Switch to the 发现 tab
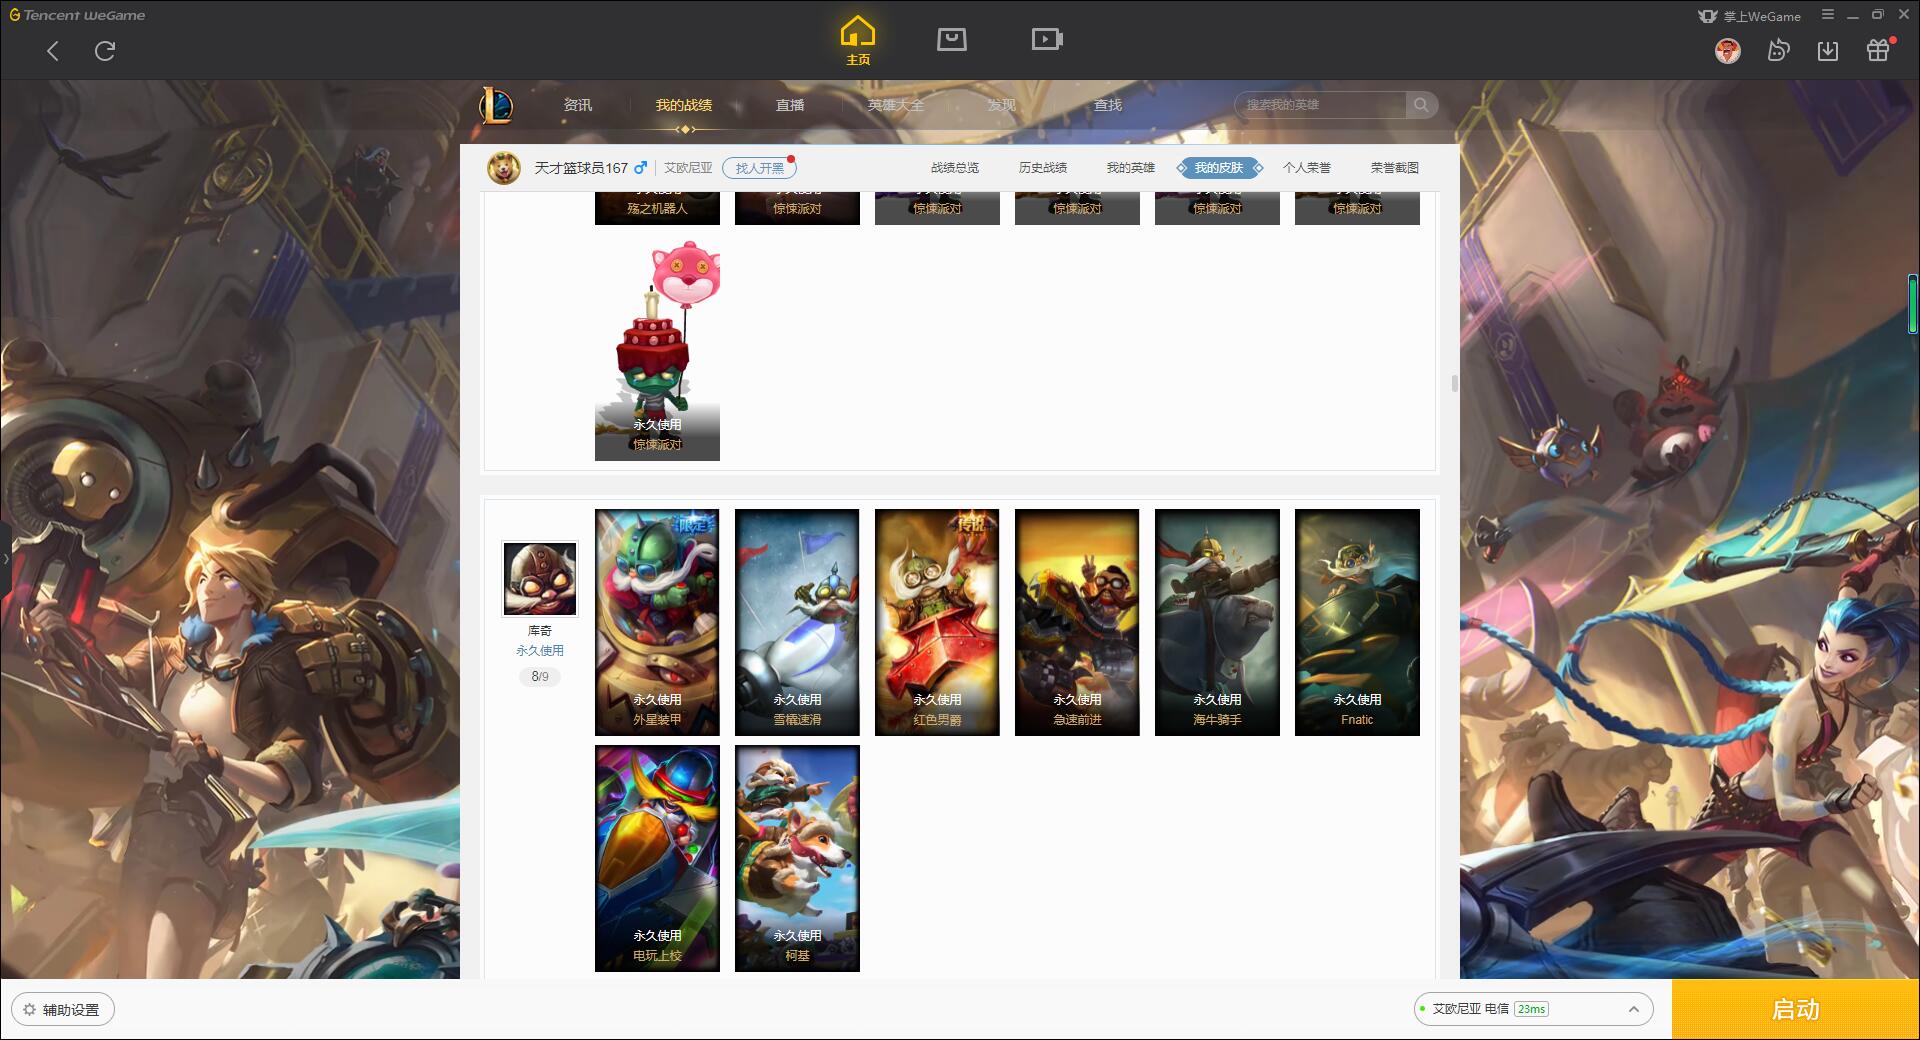This screenshot has height=1040, width=1920. click(x=1002, y=105)
